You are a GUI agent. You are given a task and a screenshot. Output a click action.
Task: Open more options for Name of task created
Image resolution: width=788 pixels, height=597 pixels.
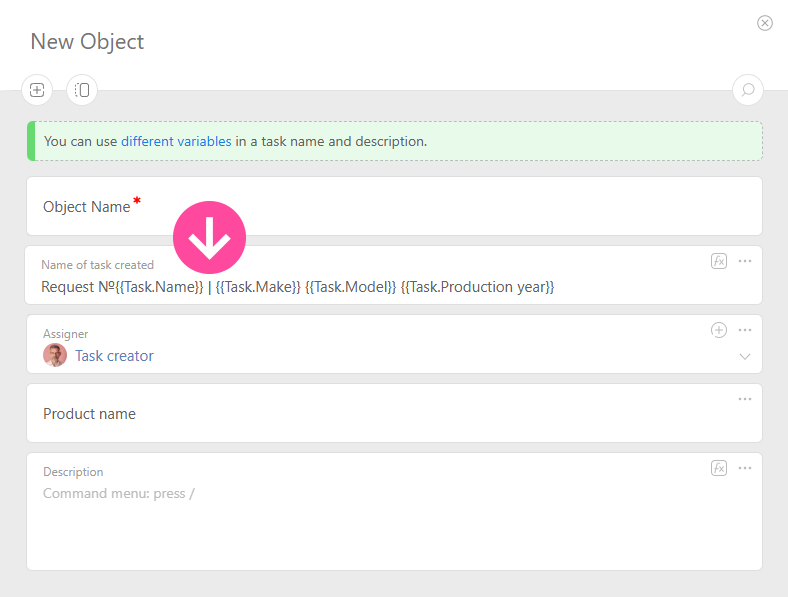pyautogui.click(x=745, y=261)
